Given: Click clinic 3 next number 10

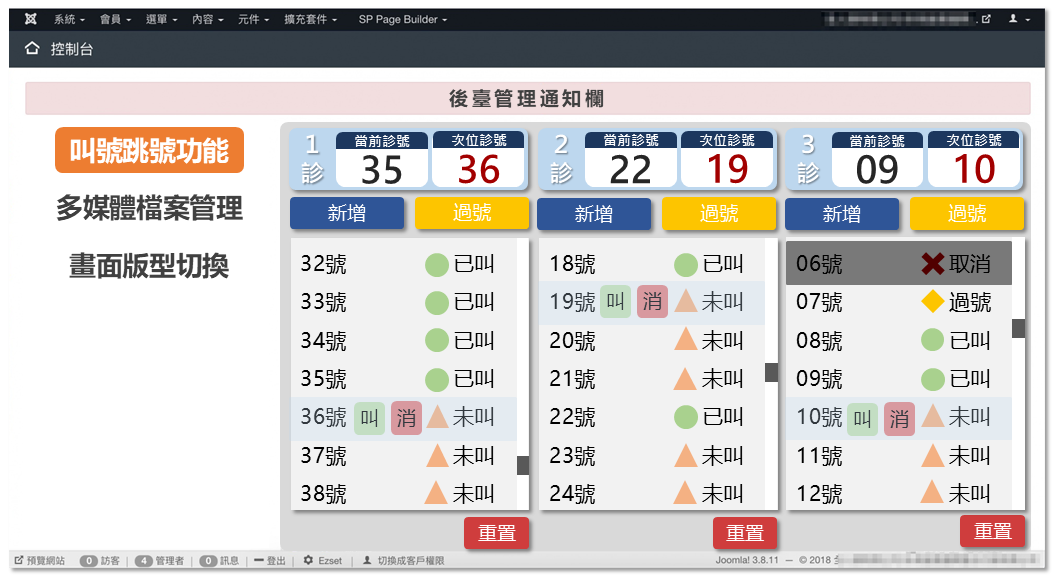Looking at the screenshot, I should pos(974,169).
